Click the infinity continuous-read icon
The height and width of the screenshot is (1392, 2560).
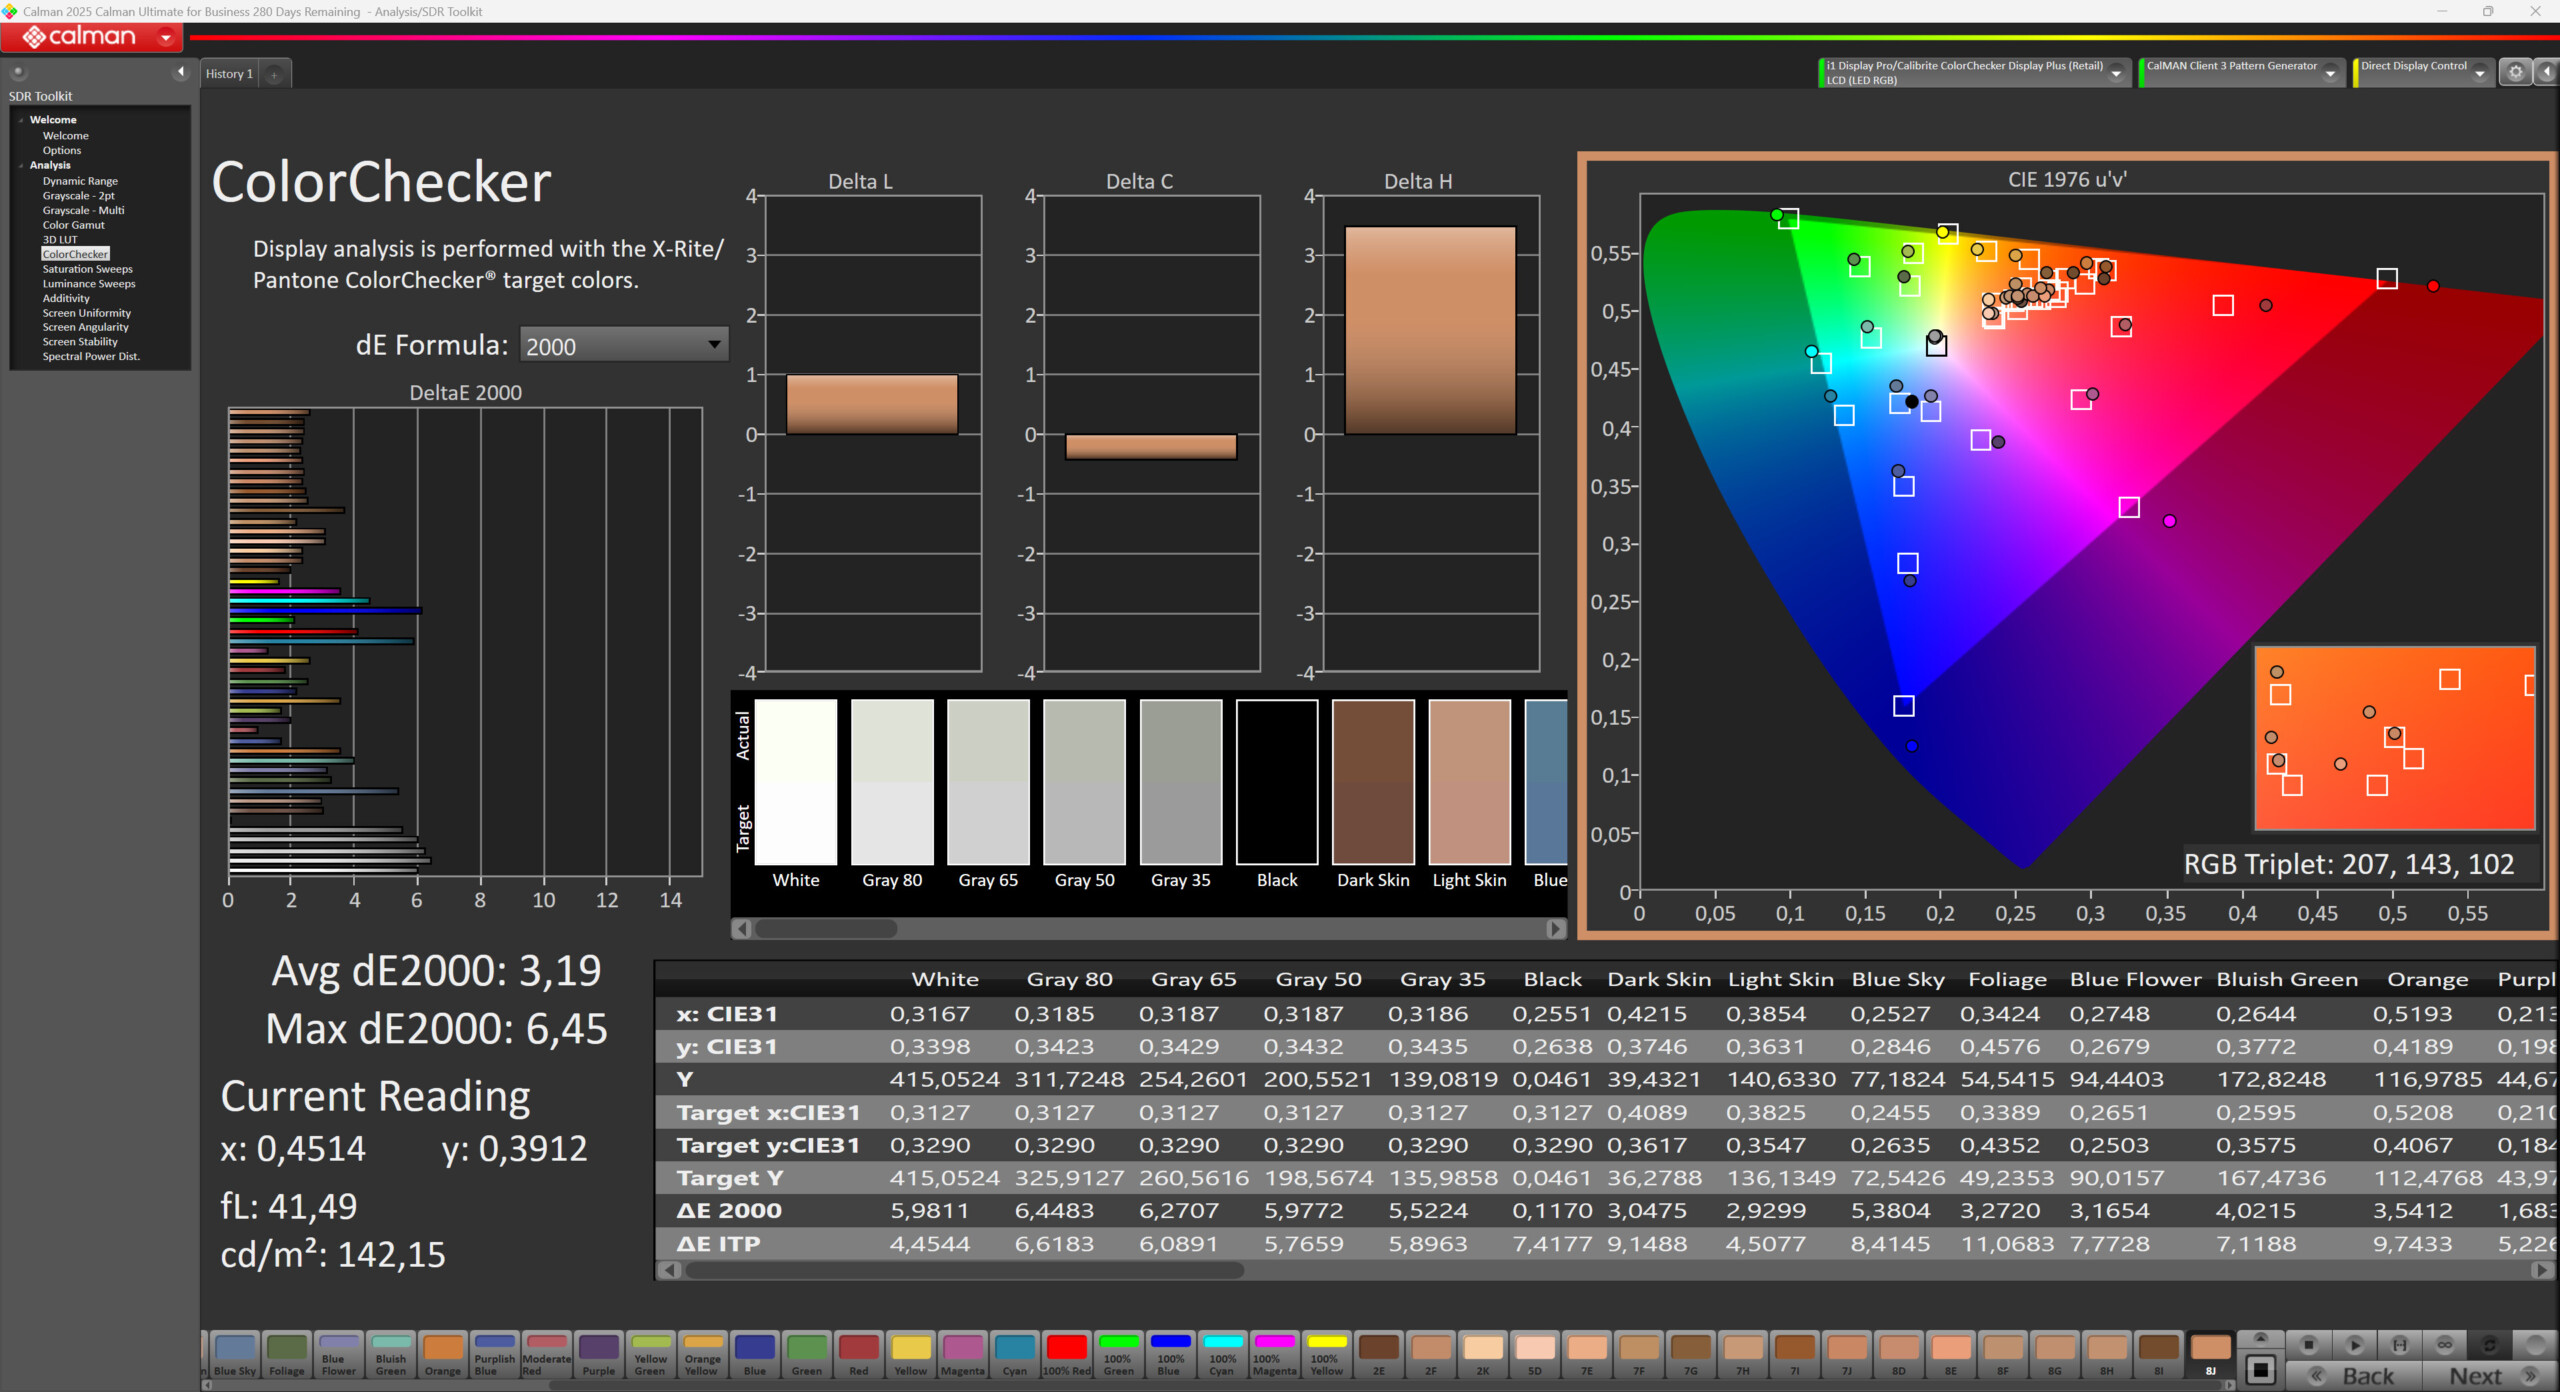[x=2445, y=1345]
